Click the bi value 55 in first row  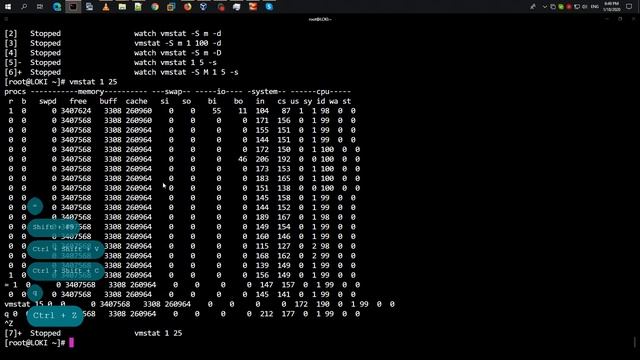217,111
